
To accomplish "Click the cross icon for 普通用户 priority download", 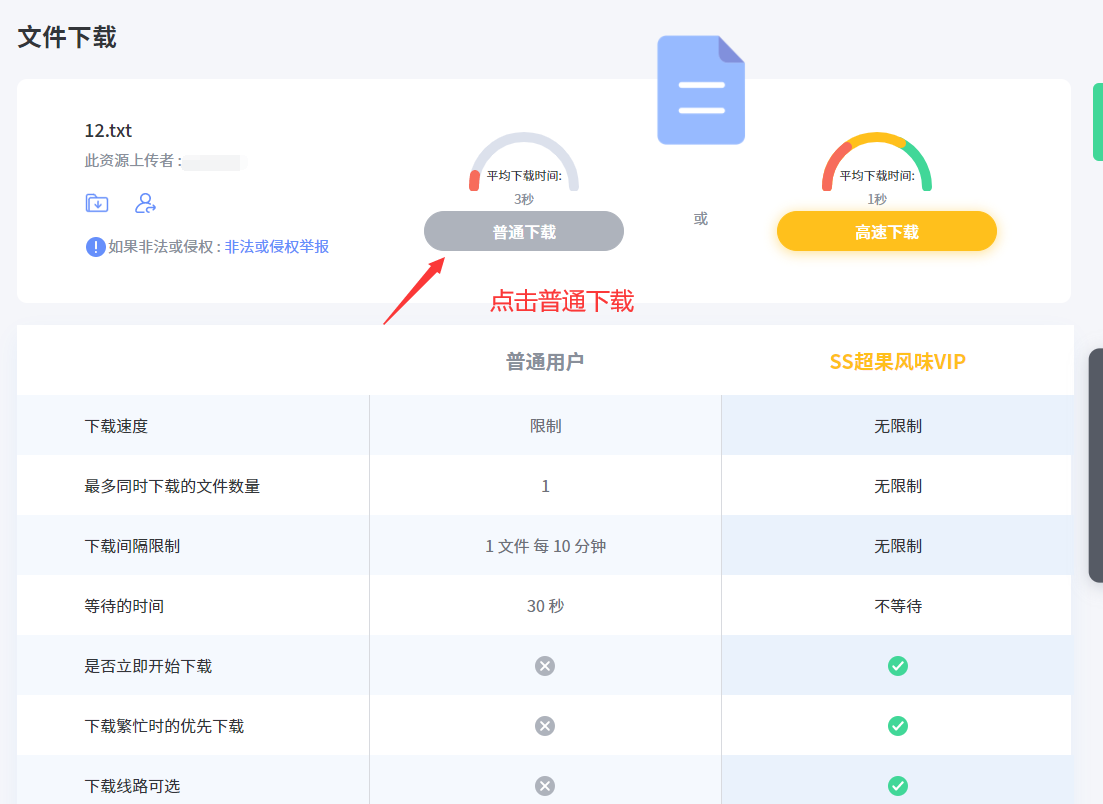I will 545,726.
